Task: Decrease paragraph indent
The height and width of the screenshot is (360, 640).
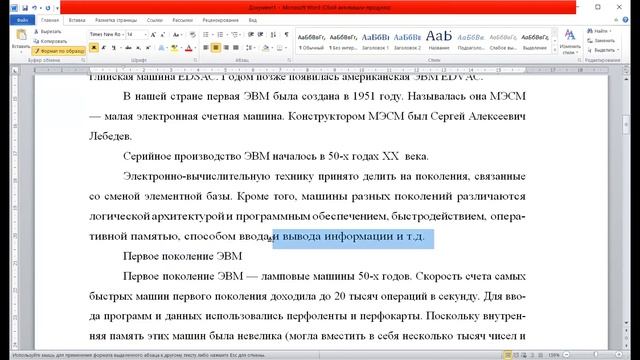Action: pyautogui.click(x=251, y=35)
